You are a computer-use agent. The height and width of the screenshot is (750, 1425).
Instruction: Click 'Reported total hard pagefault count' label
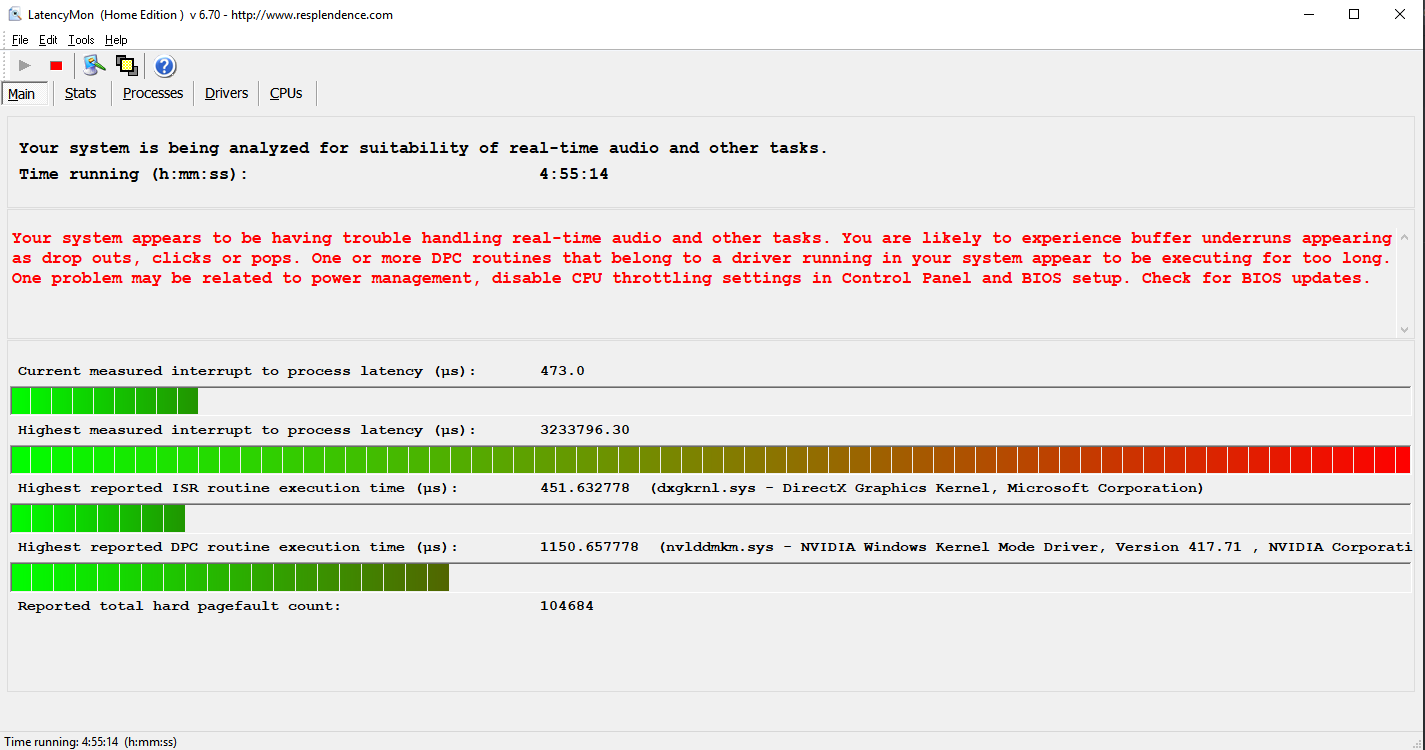tap(180, 606)
